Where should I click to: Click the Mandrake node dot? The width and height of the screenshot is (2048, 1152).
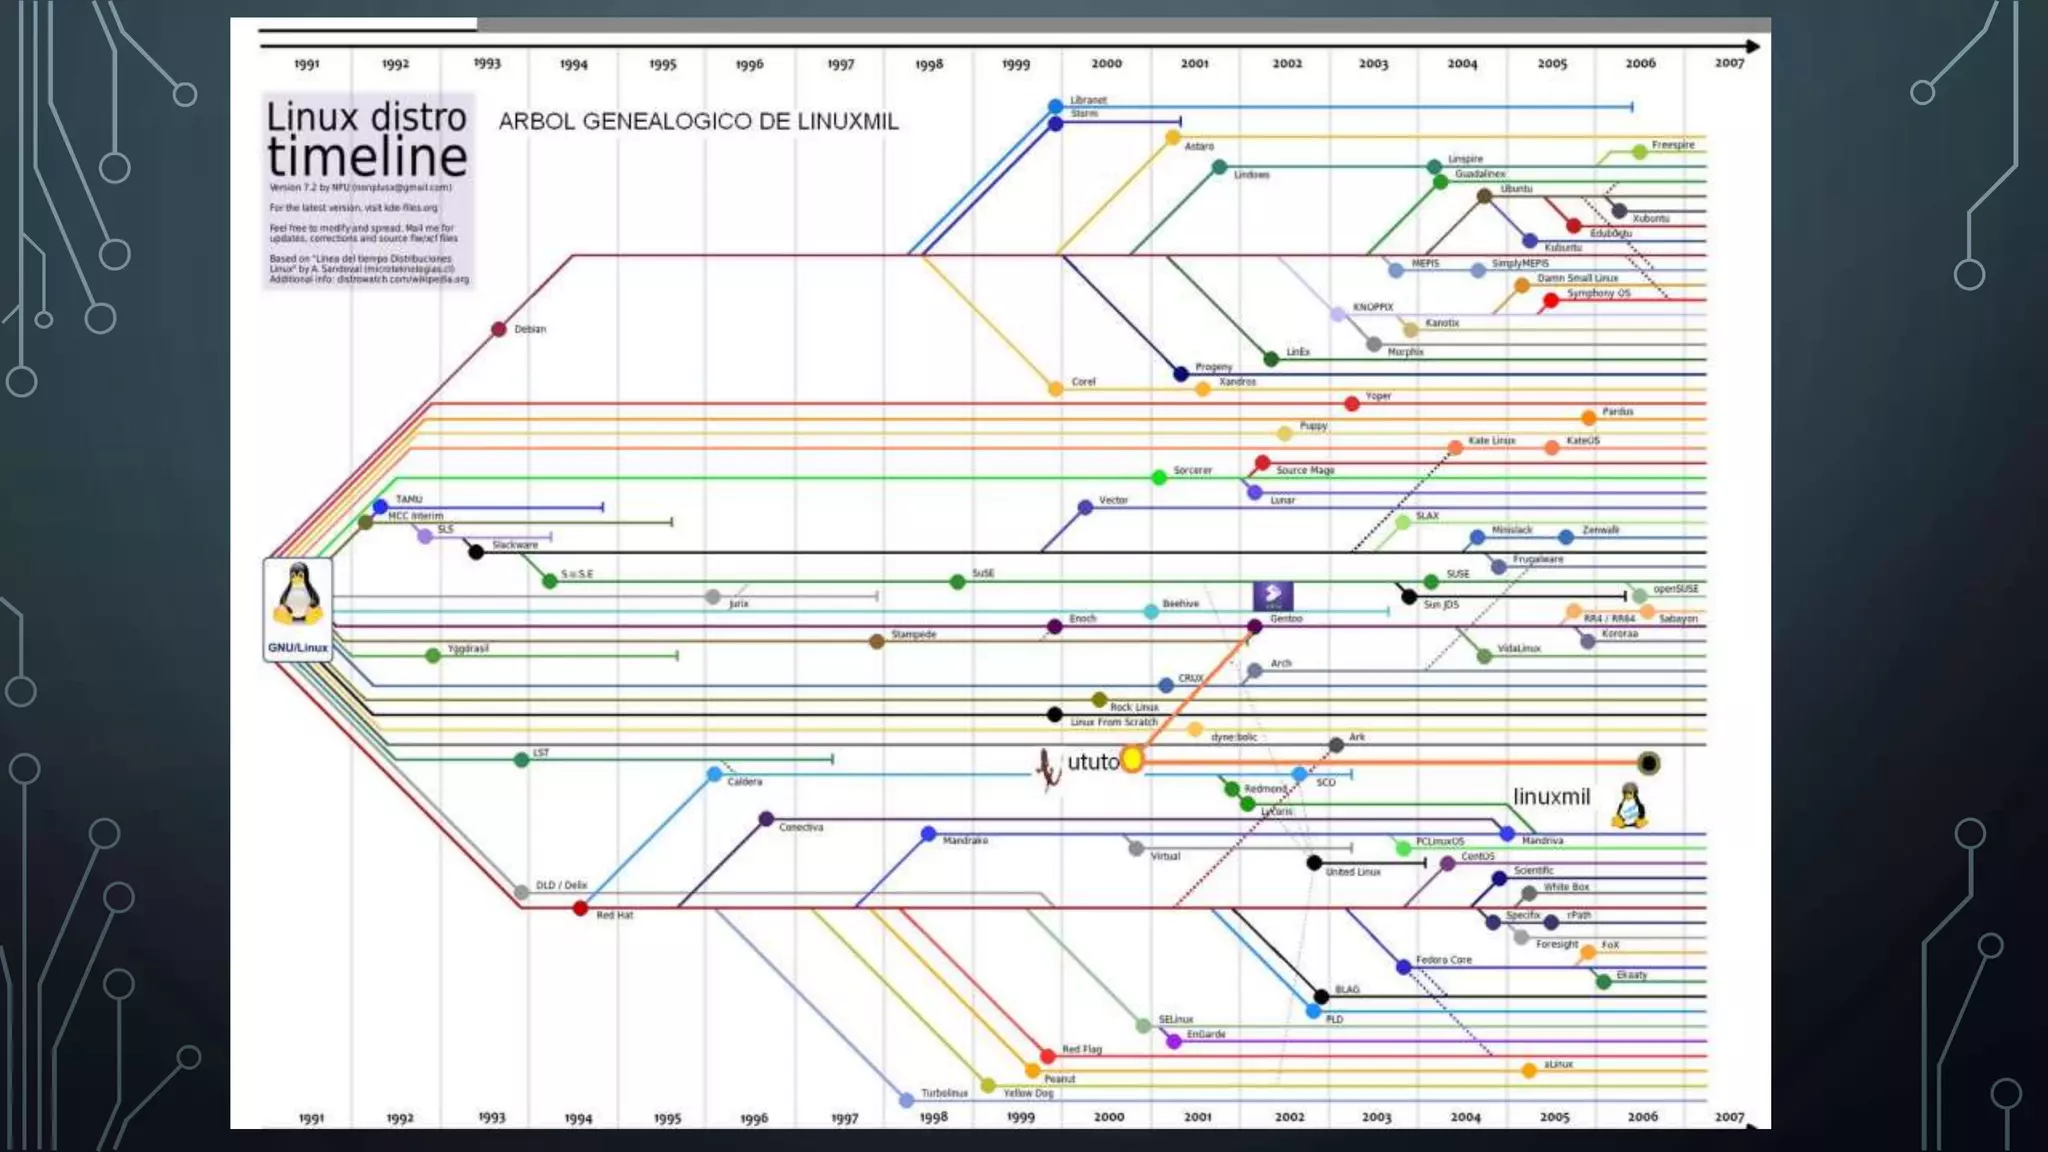click(928, 833)
